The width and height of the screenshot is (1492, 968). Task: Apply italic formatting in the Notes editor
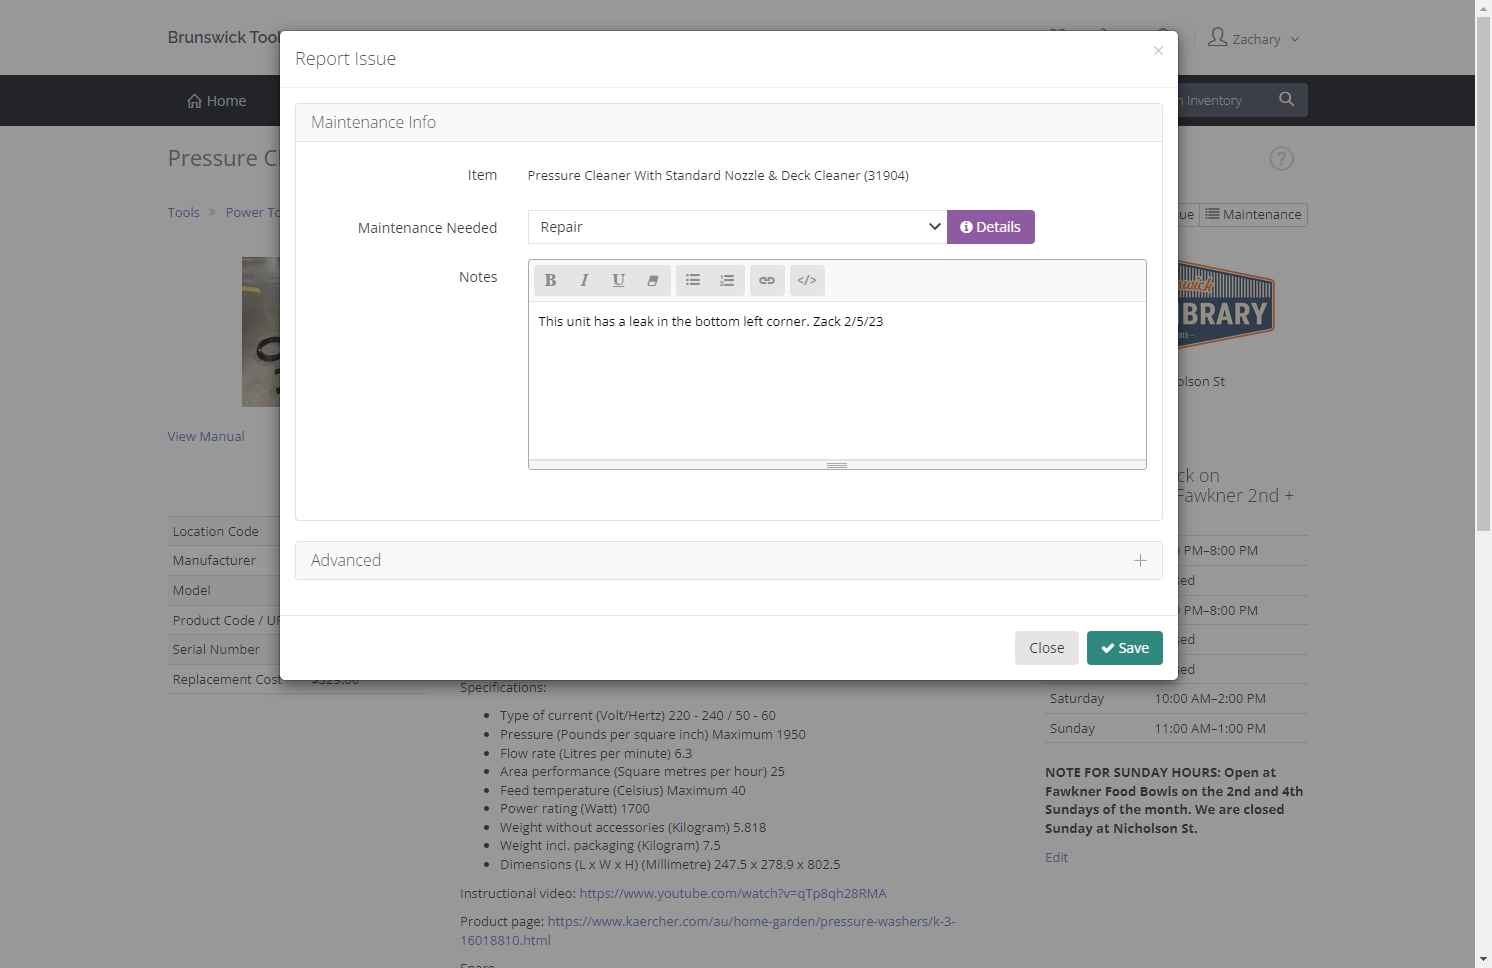point(584,281)
